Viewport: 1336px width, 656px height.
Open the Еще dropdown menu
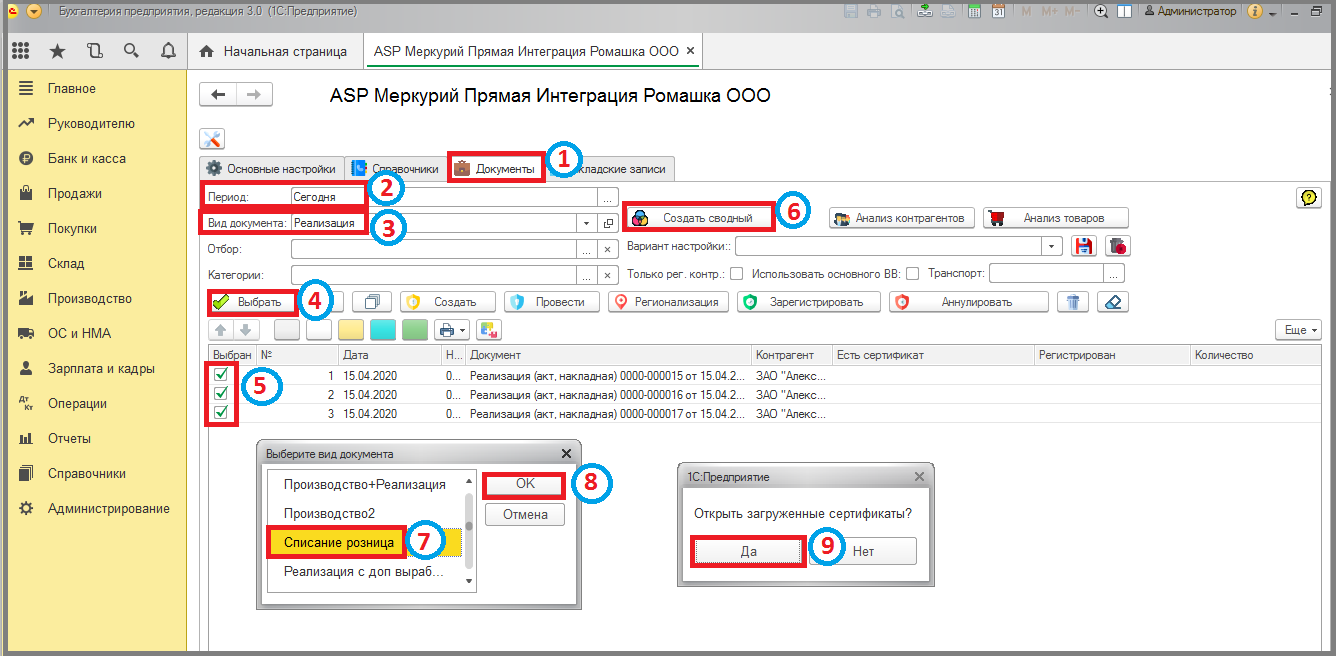click(1298, 329)
